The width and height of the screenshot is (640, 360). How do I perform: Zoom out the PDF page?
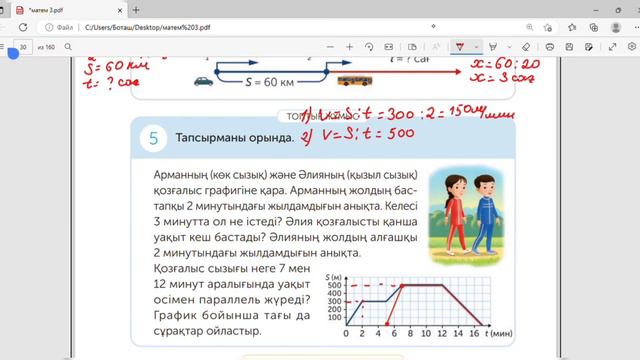330,47
